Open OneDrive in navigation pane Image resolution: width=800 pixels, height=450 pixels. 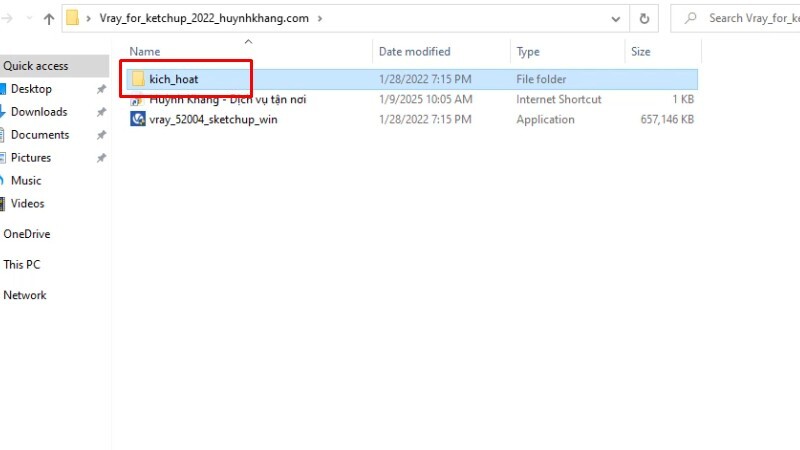[x=27, y=234]
